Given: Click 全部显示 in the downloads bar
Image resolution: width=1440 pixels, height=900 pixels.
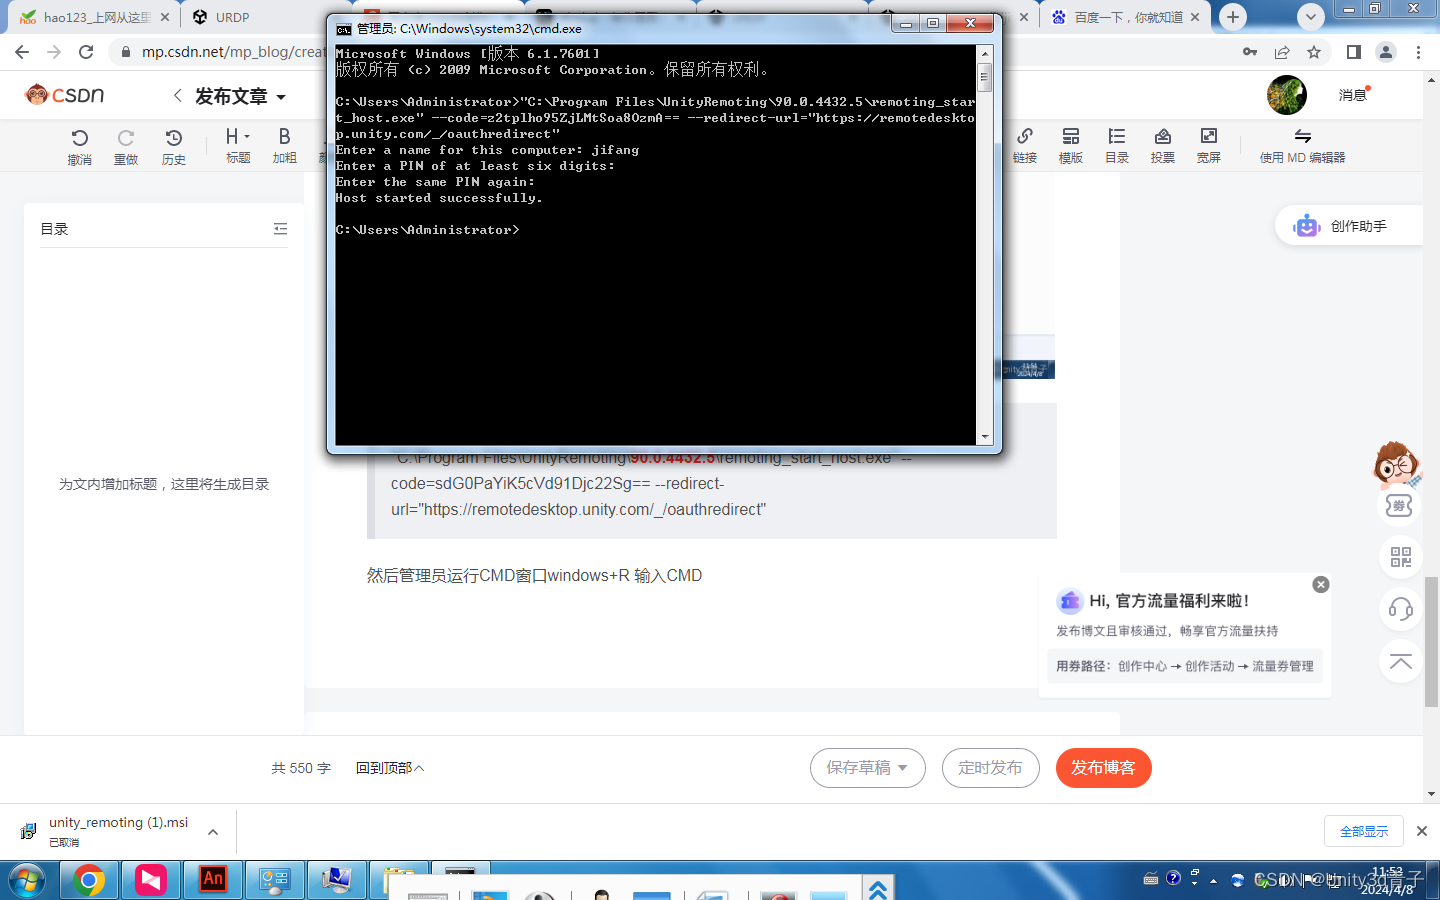Looking at the screenshot, I should point(1364,831).
